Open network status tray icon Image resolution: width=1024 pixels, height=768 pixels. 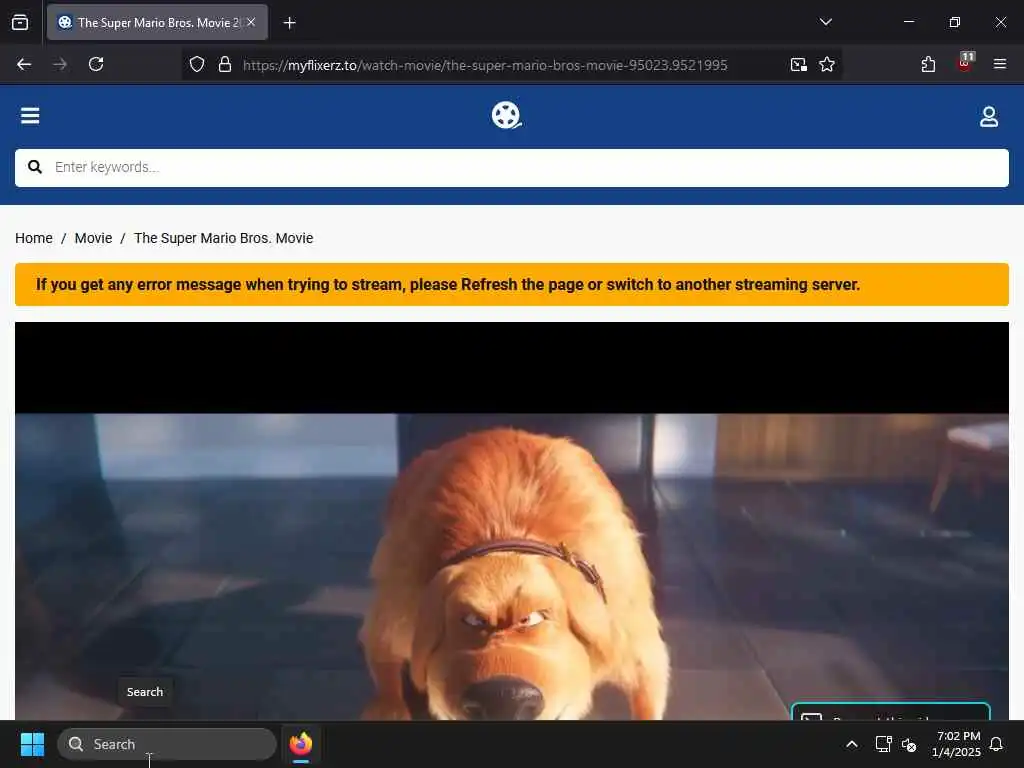coord(883,744)
